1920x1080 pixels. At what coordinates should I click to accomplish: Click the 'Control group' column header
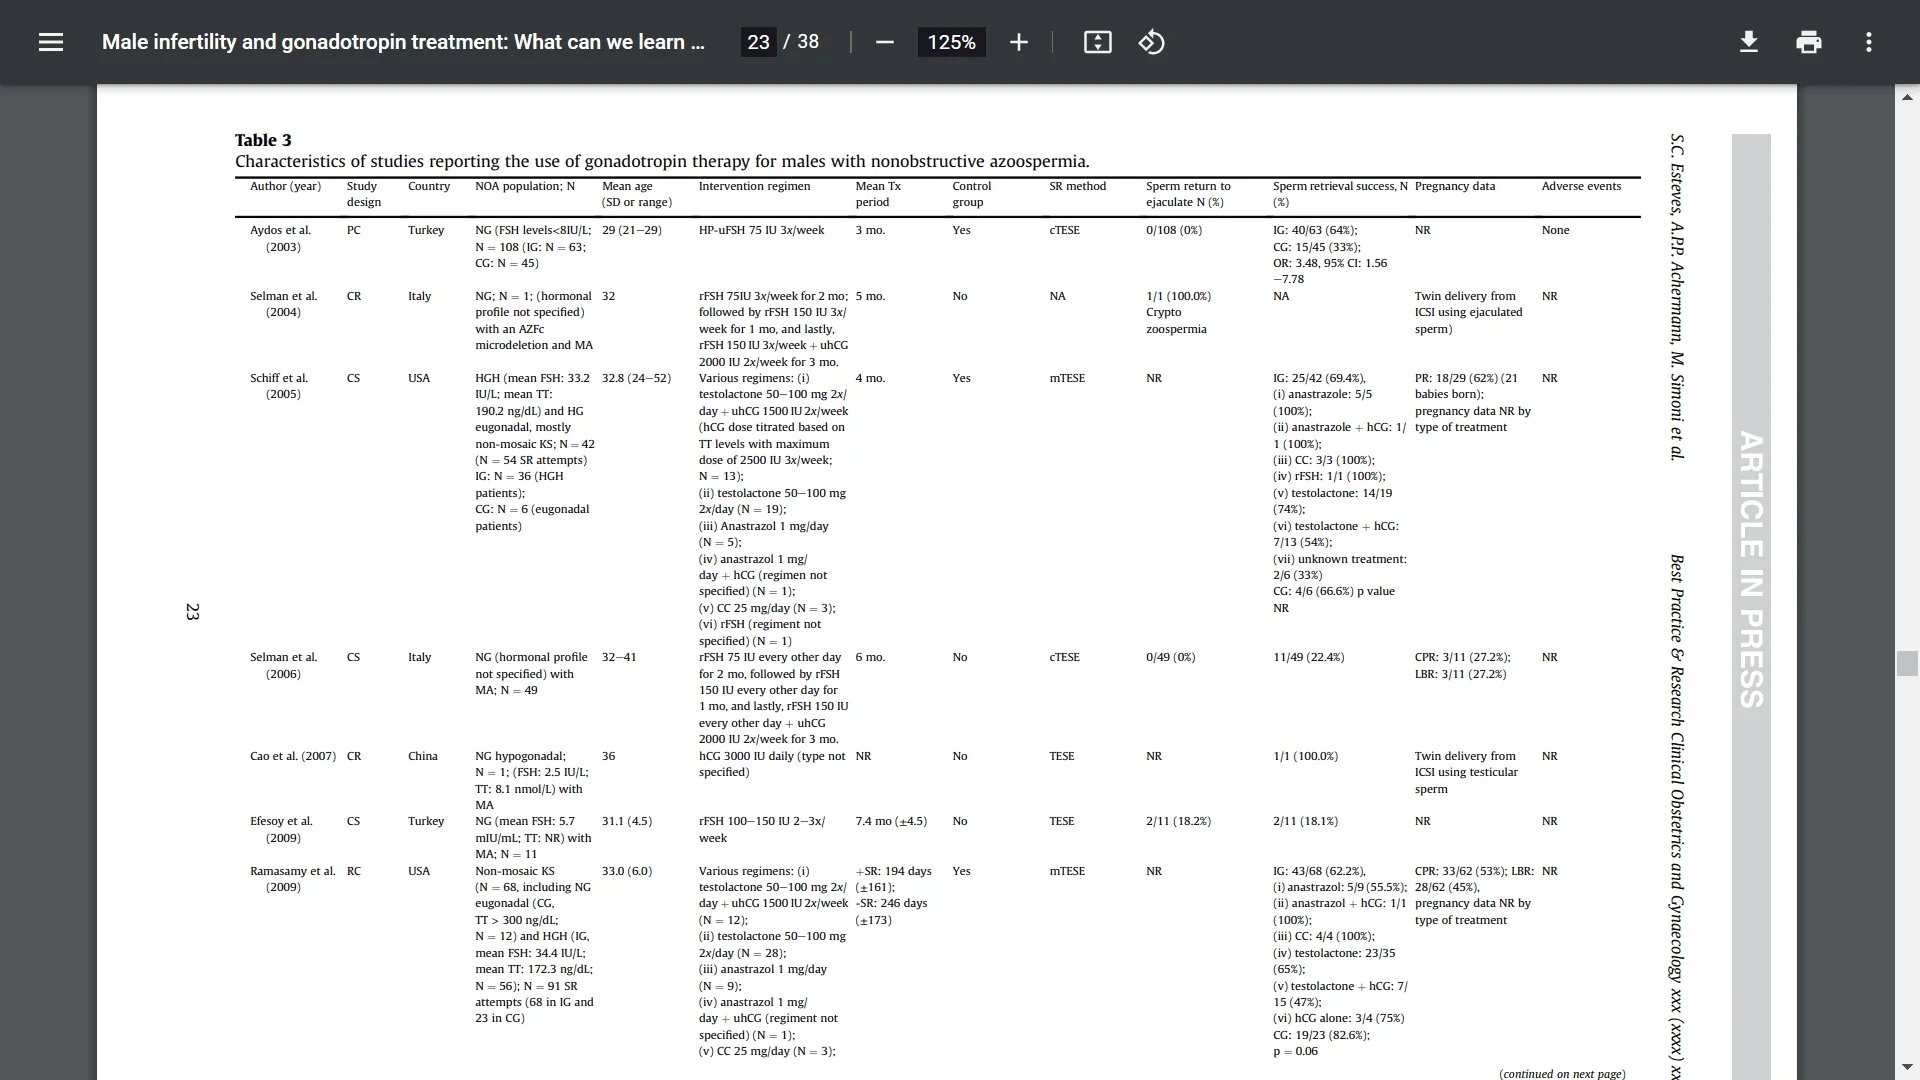pos(971,194)
